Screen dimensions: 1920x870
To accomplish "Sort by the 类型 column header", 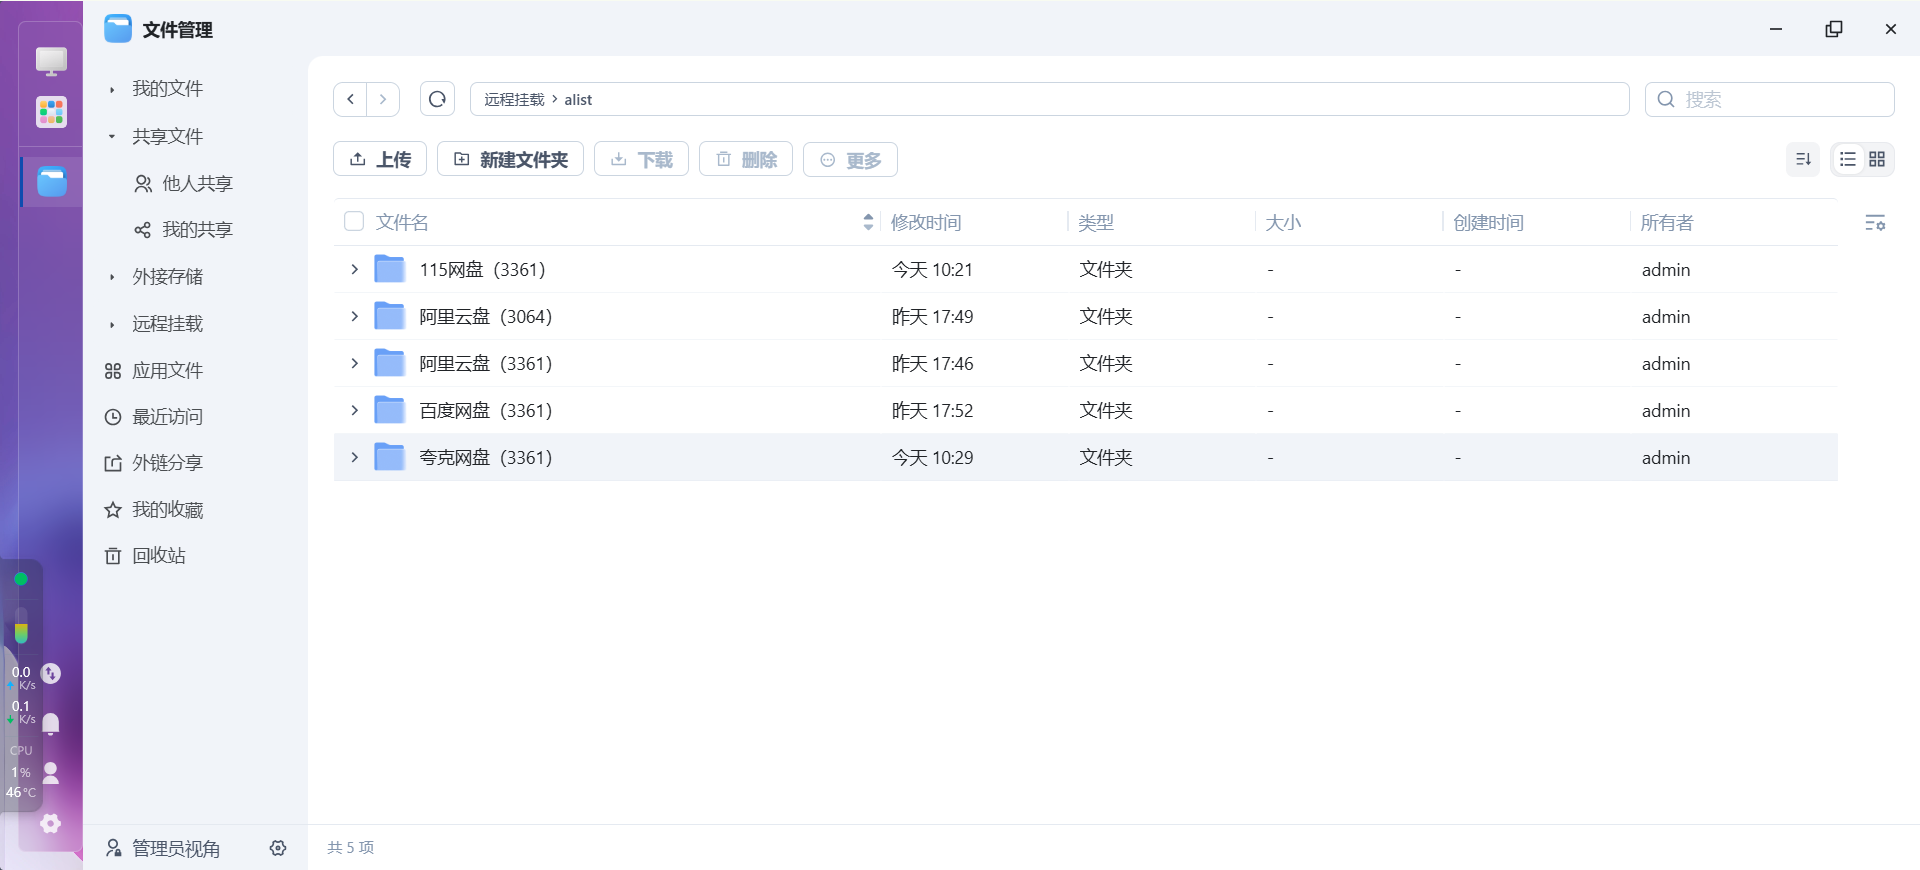I will point(1096,222).
